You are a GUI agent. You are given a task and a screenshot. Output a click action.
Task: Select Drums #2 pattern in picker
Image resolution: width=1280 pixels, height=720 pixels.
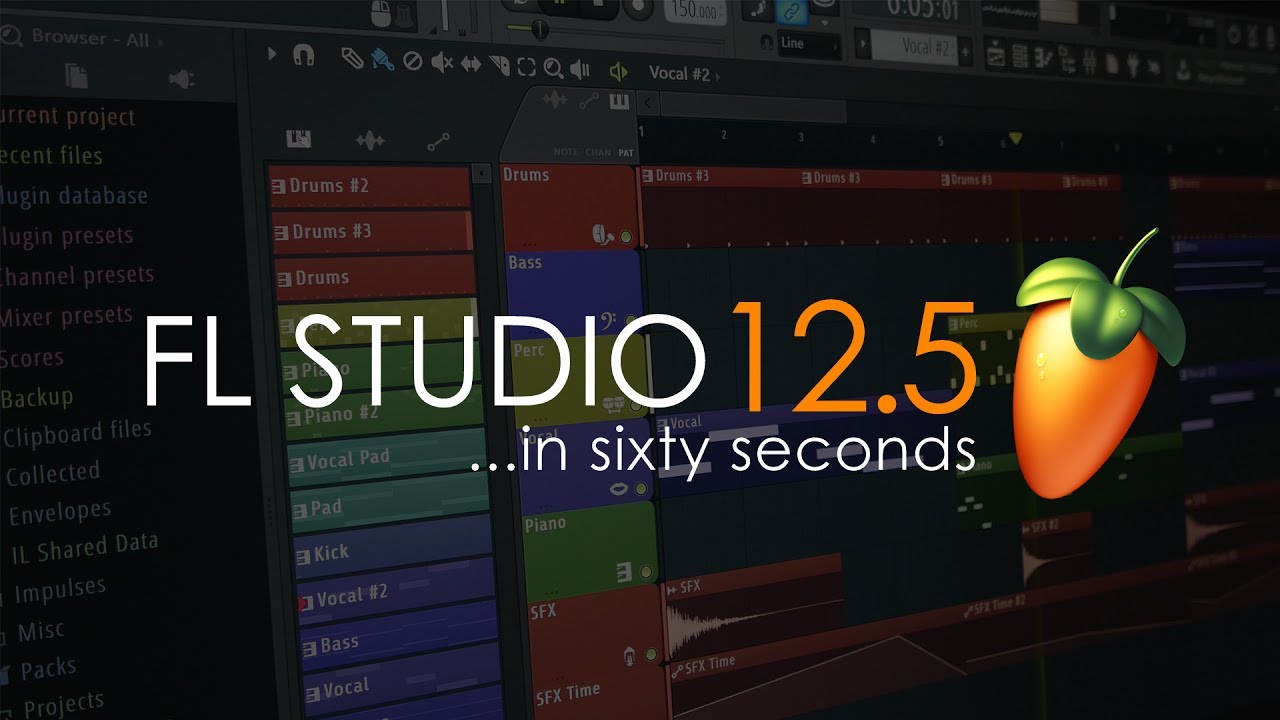click(370, 186)
